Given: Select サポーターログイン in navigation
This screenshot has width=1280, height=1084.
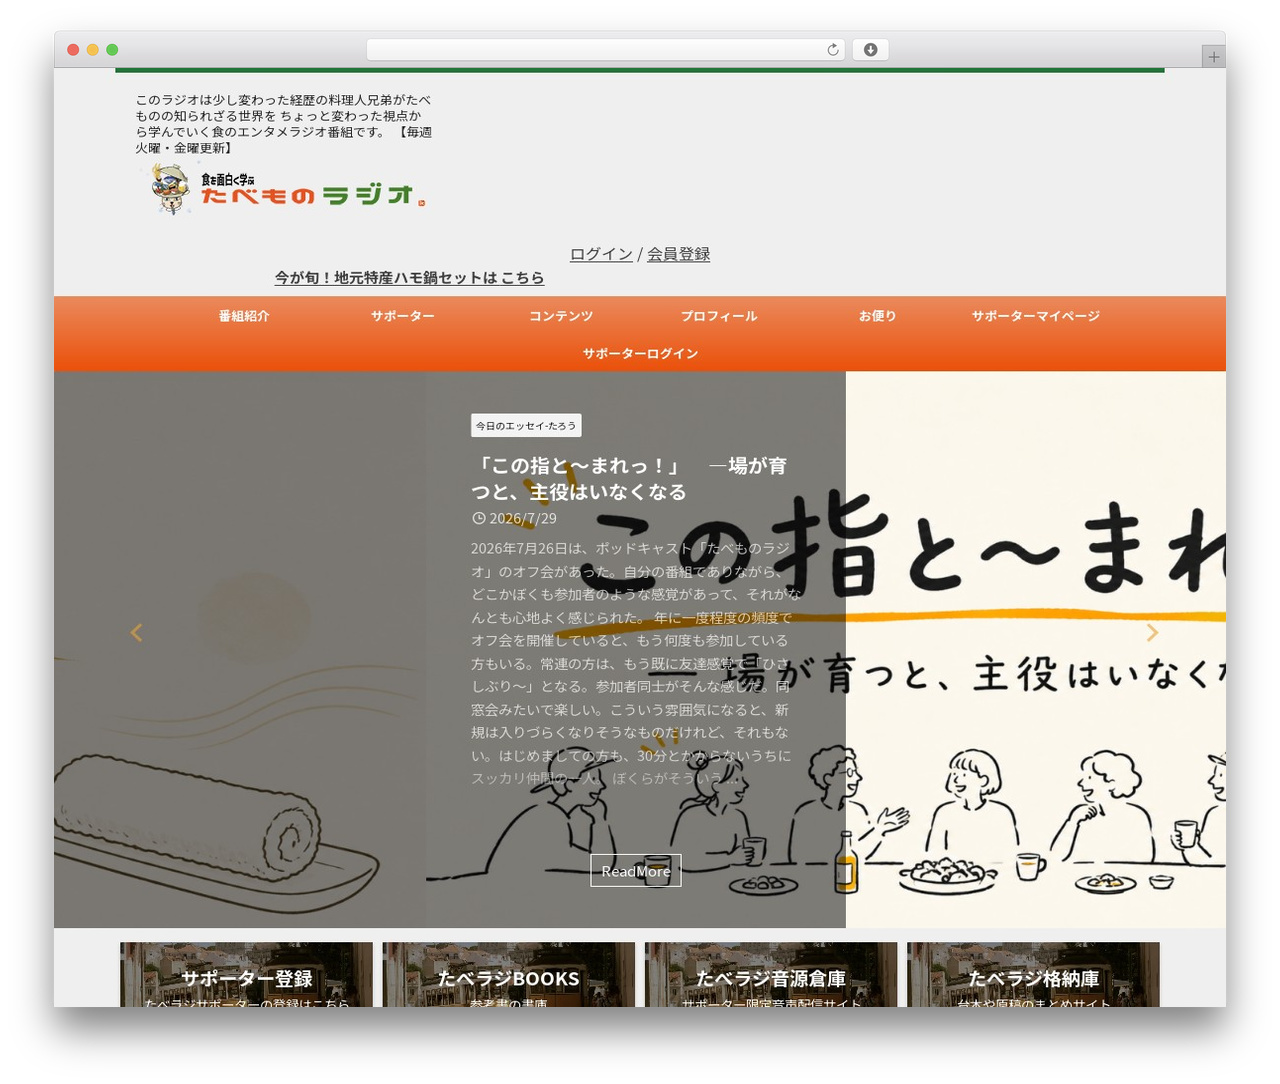Looking at the screenshot, I should pos(640,354).
